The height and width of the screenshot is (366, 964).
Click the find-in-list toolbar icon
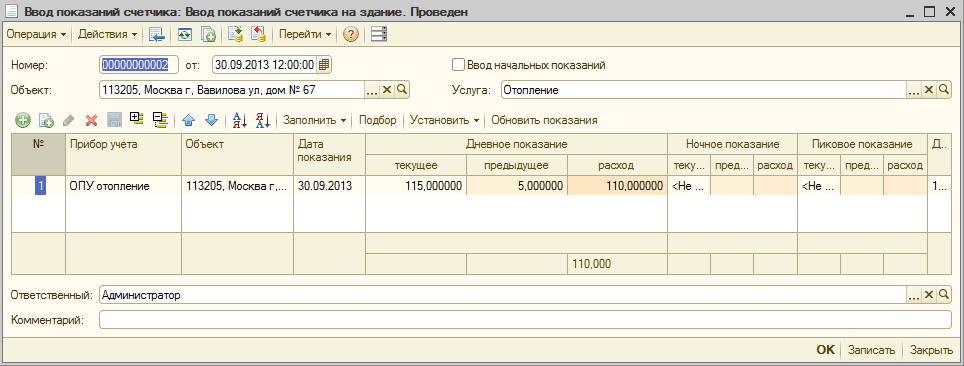[x=157, y=34]
